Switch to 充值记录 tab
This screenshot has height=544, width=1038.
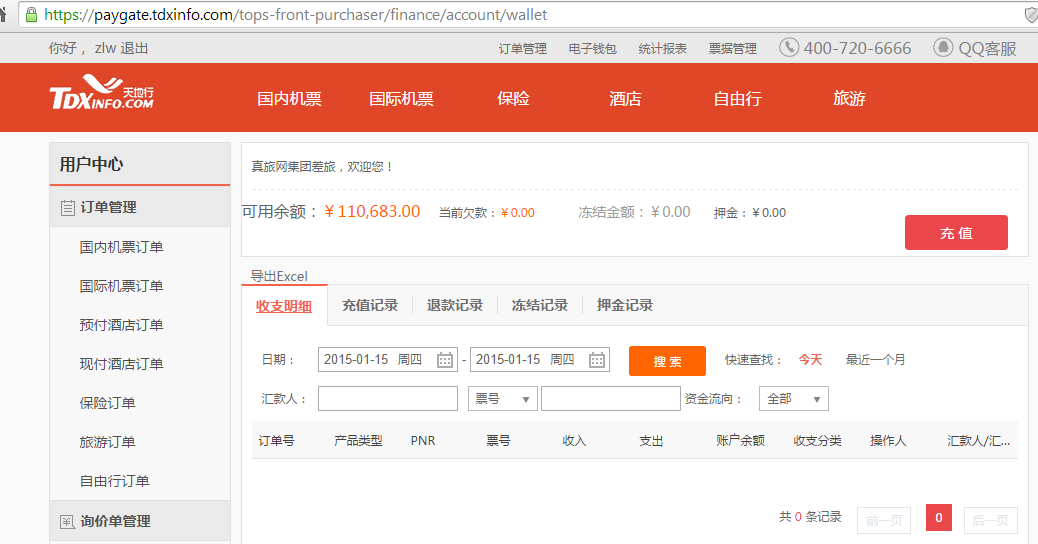[x=369, y=305]
